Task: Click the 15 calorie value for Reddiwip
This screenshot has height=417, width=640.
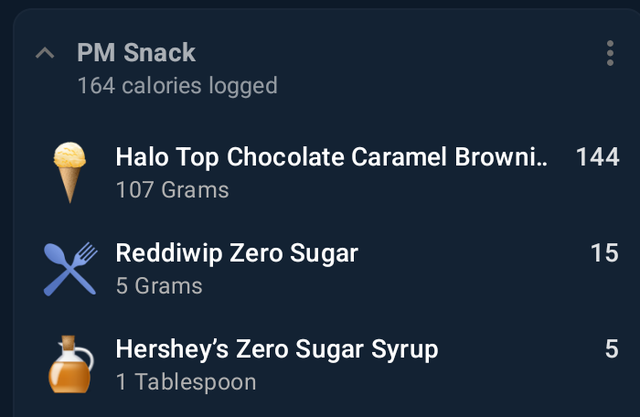Action: click(604, 253)
